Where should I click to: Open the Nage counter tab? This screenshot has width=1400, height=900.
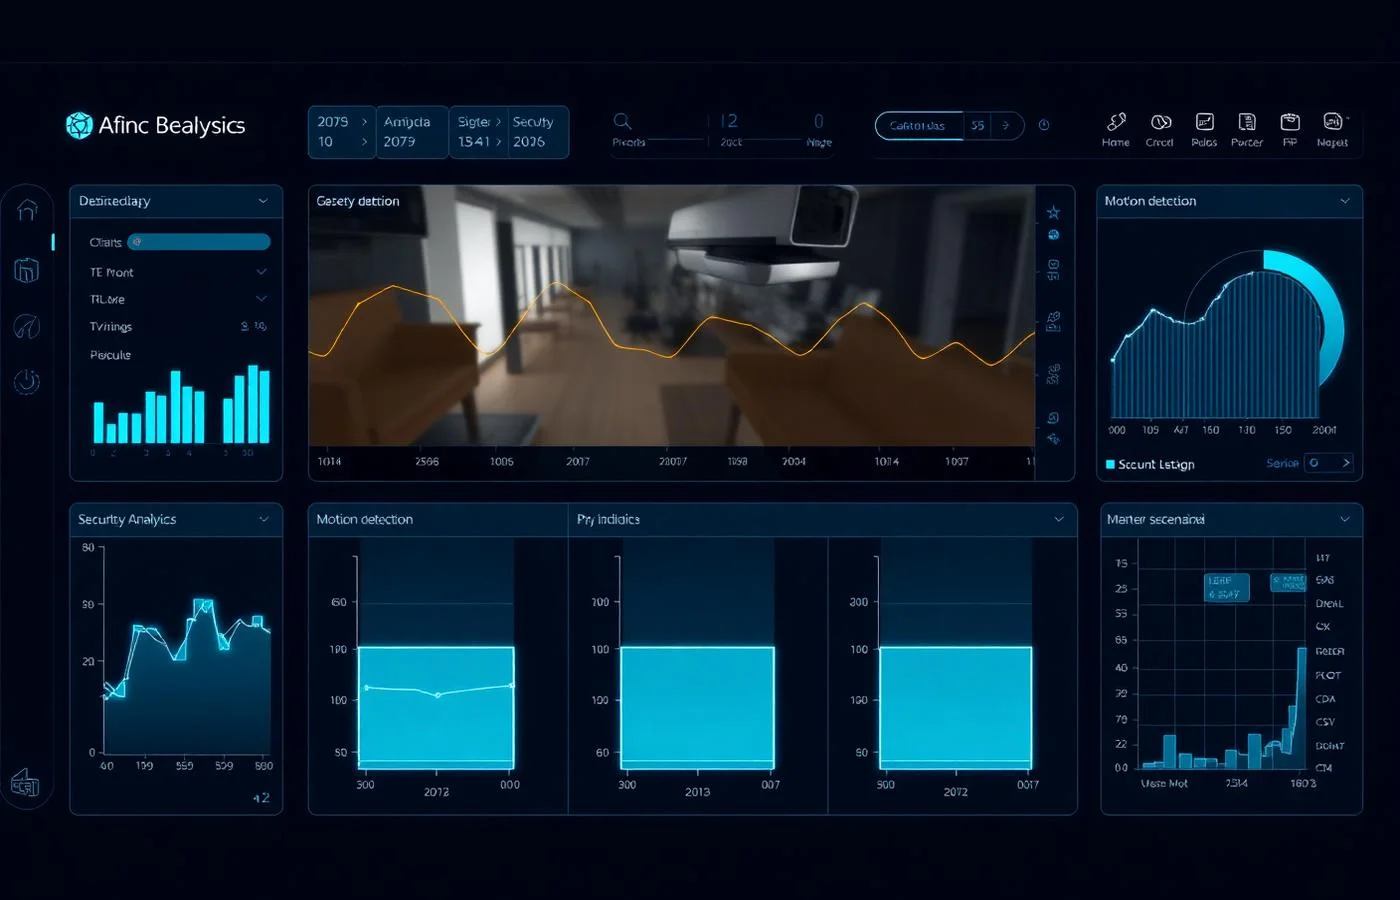[819, 130]
